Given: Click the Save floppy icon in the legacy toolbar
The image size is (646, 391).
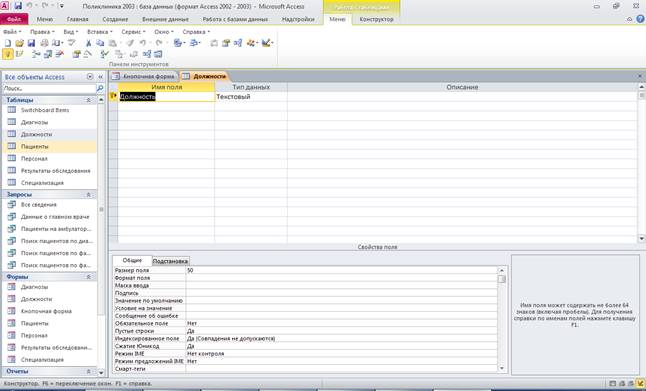Looking at the screenshot, I should click(31, 43).
